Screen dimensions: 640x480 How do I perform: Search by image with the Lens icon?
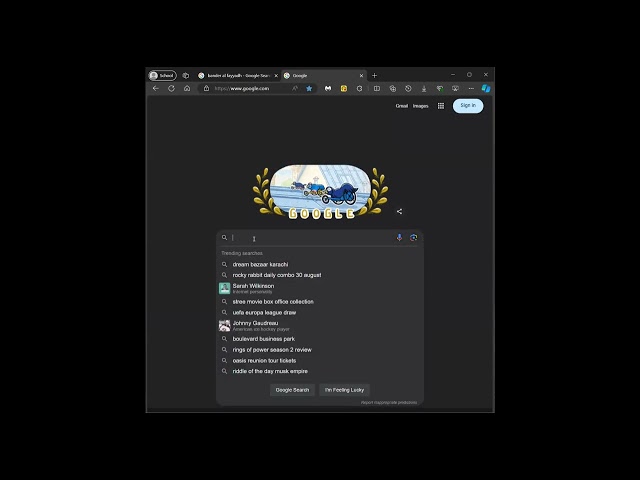[413, 238]
